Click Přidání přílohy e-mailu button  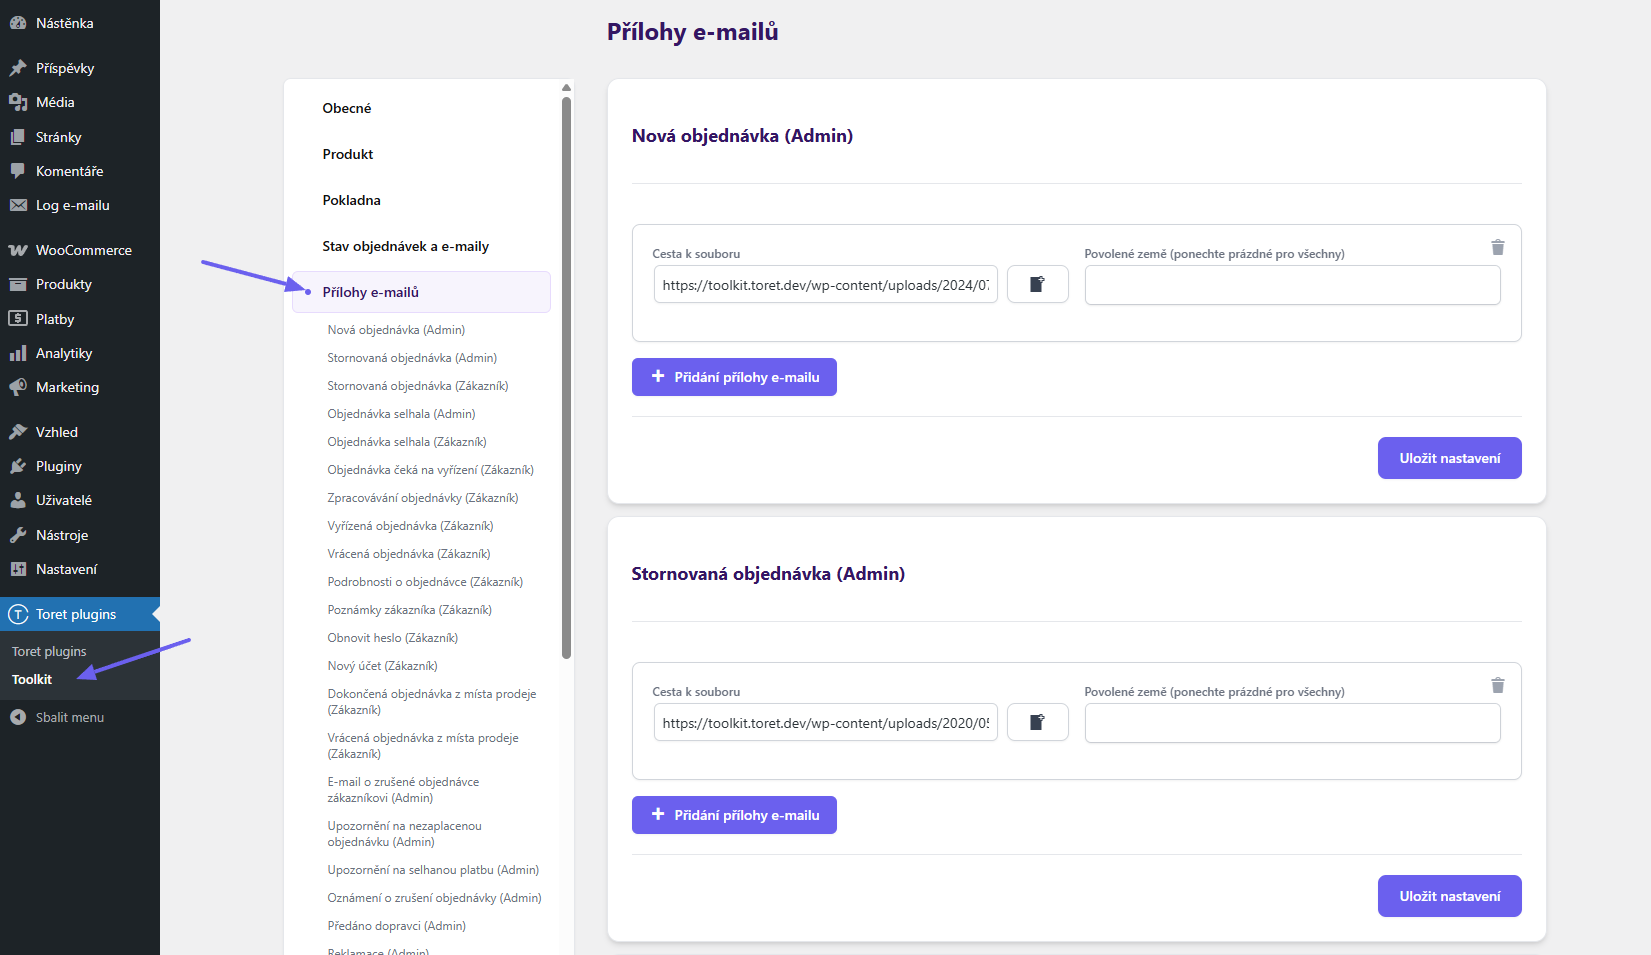(733, 377)
